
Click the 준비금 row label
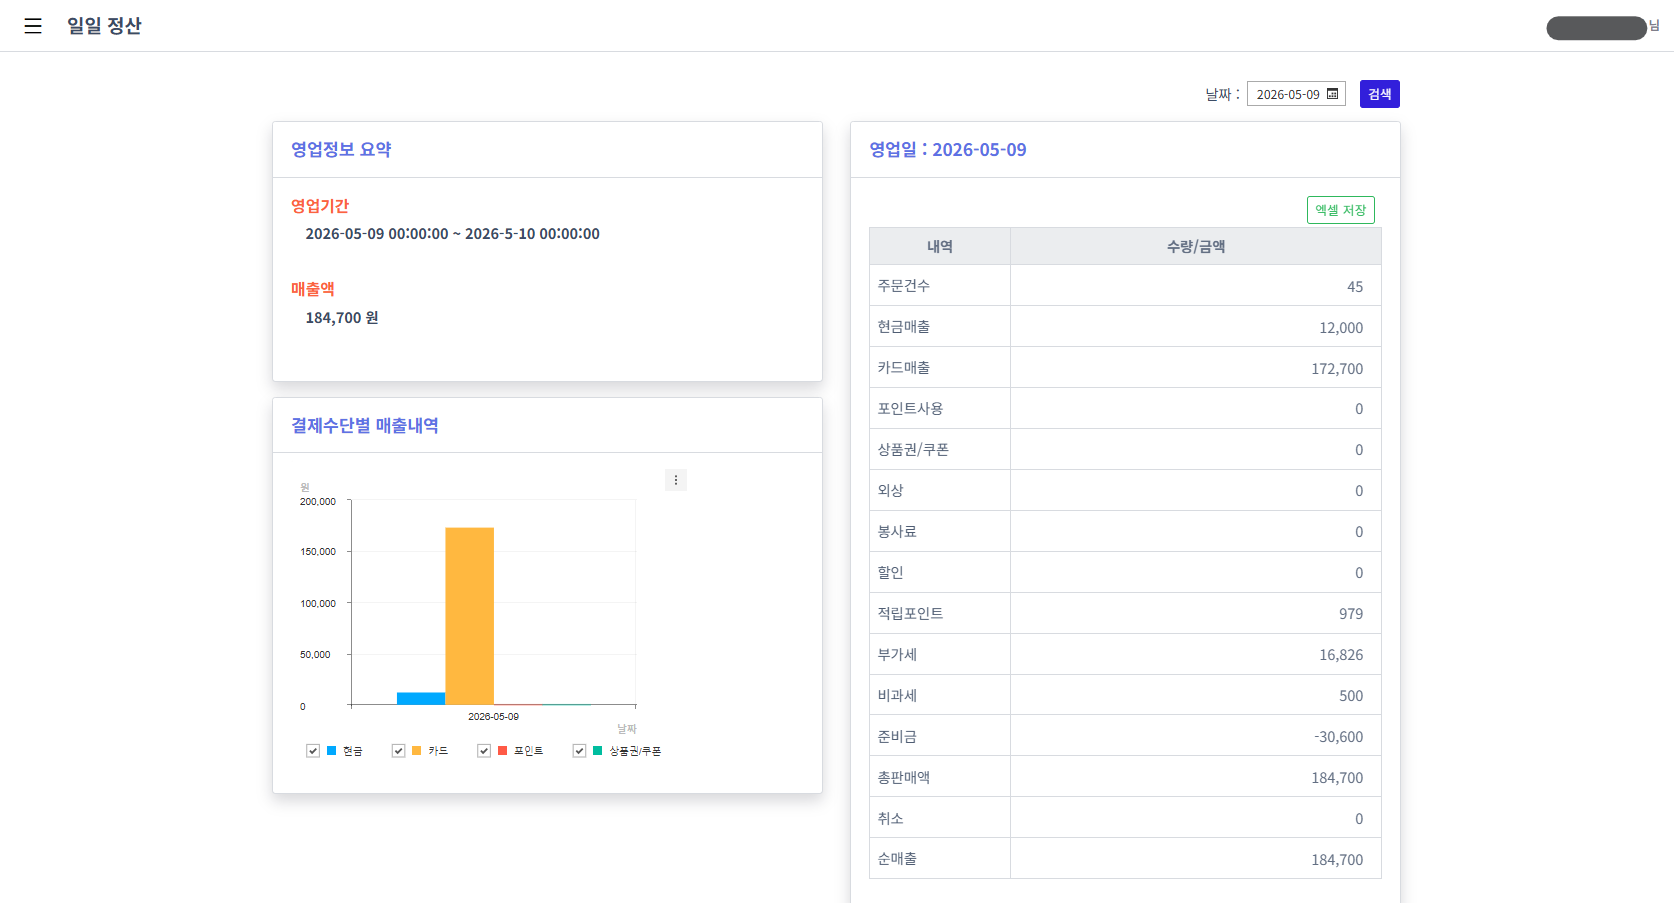pyautogui.click(x=897, y=737)
